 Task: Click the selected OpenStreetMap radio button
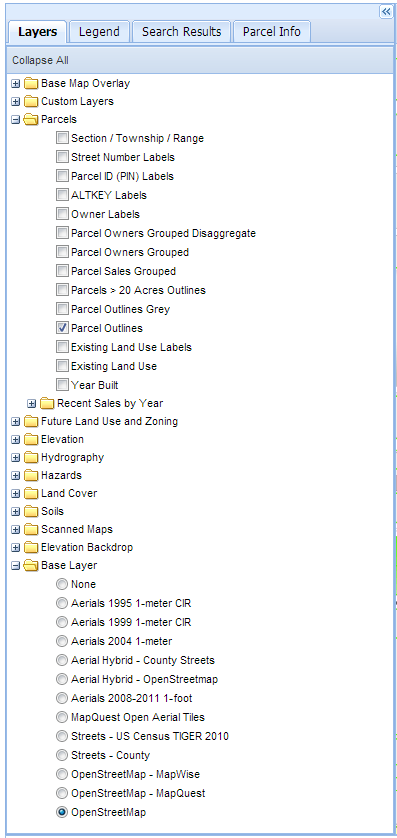[x=63, y=812]
